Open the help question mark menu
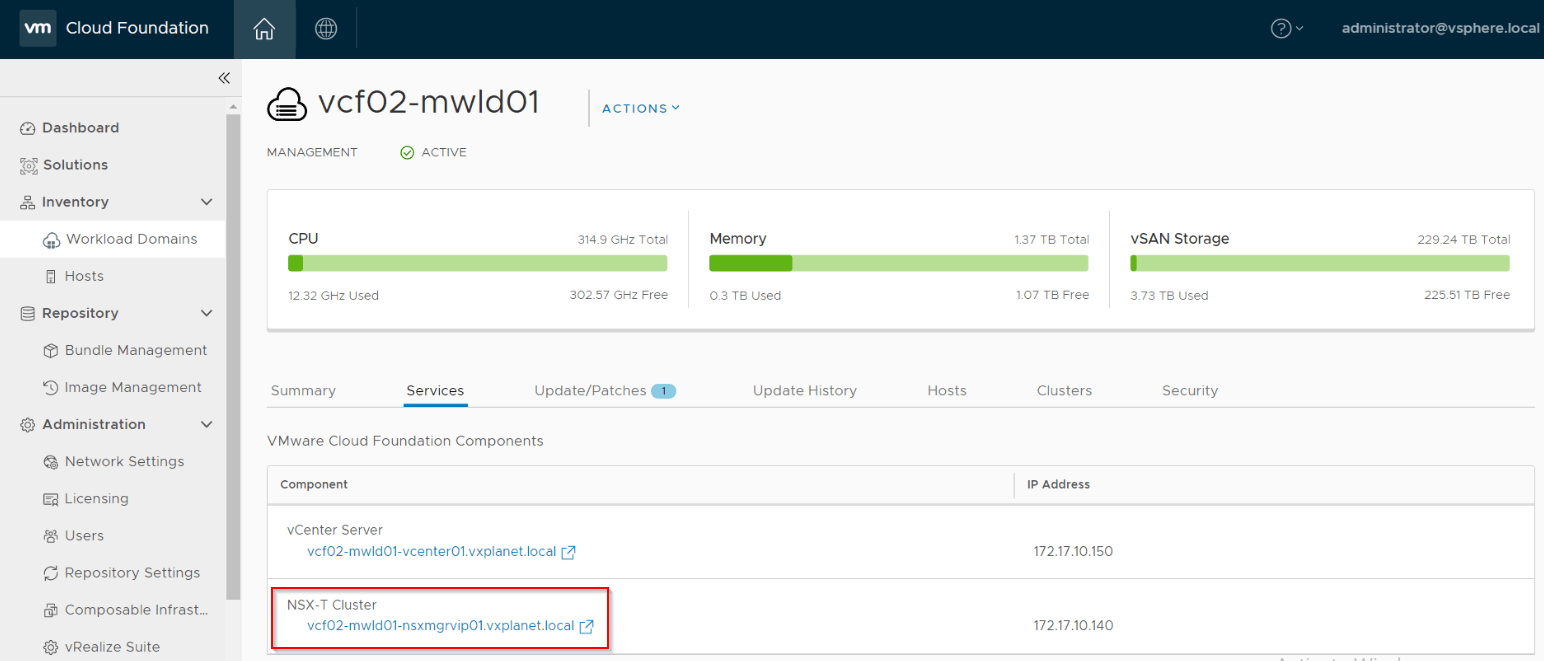Image resolution: width=1544 pixels, height=661 pixels. [1287, 28]
